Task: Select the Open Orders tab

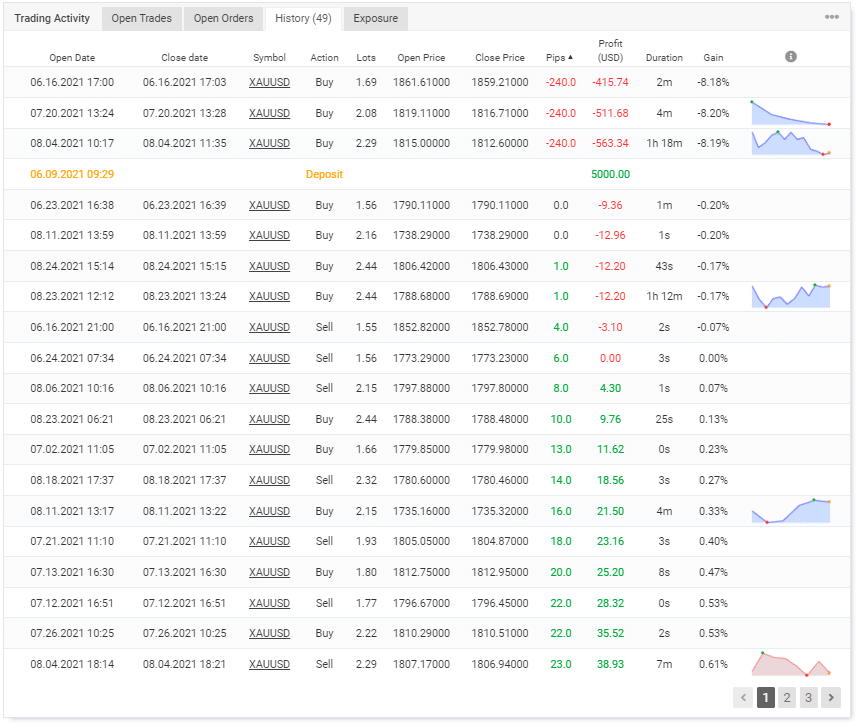Action: 223,18
